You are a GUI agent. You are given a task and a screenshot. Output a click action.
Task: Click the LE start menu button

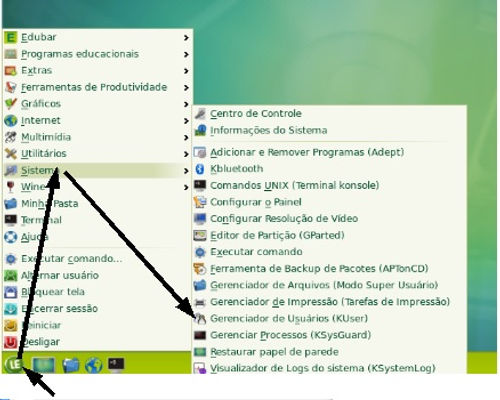[x=14, y=365]
